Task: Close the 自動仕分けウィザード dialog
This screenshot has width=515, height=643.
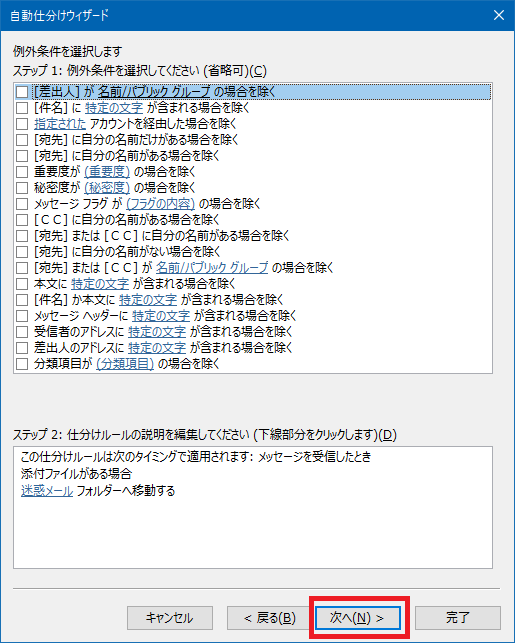Action: pos(499,15)
